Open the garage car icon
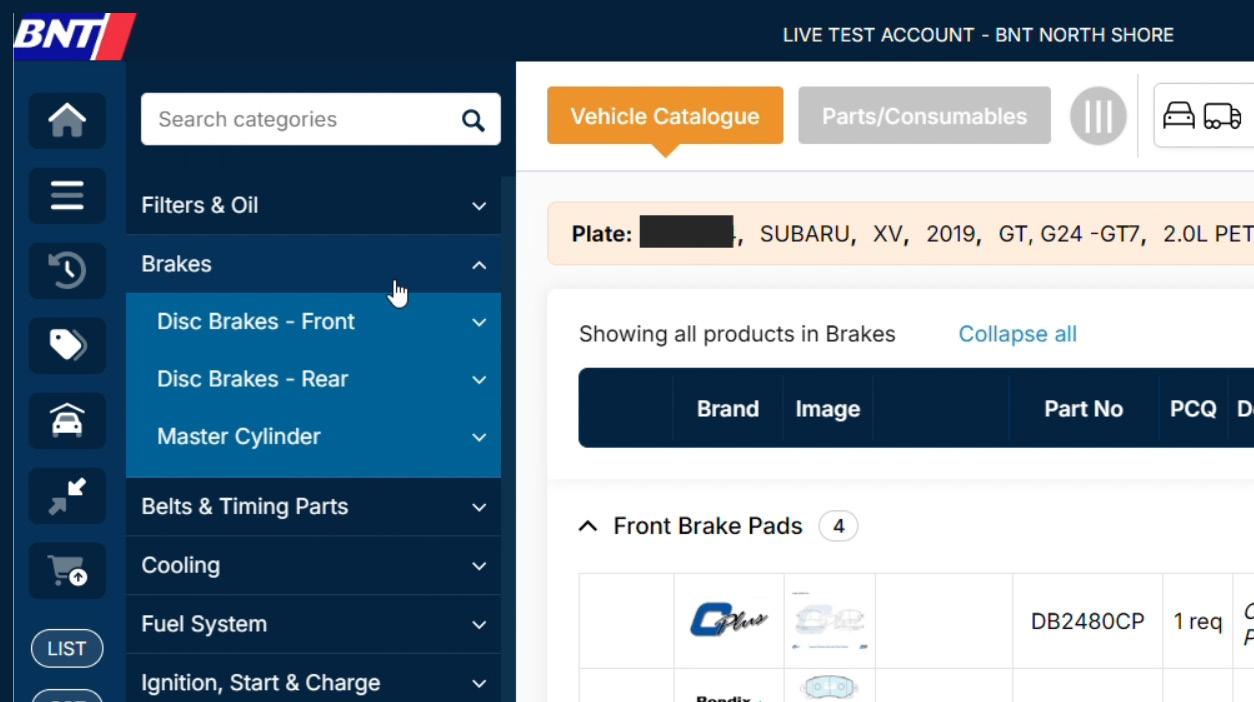 [x=67, y=421]
